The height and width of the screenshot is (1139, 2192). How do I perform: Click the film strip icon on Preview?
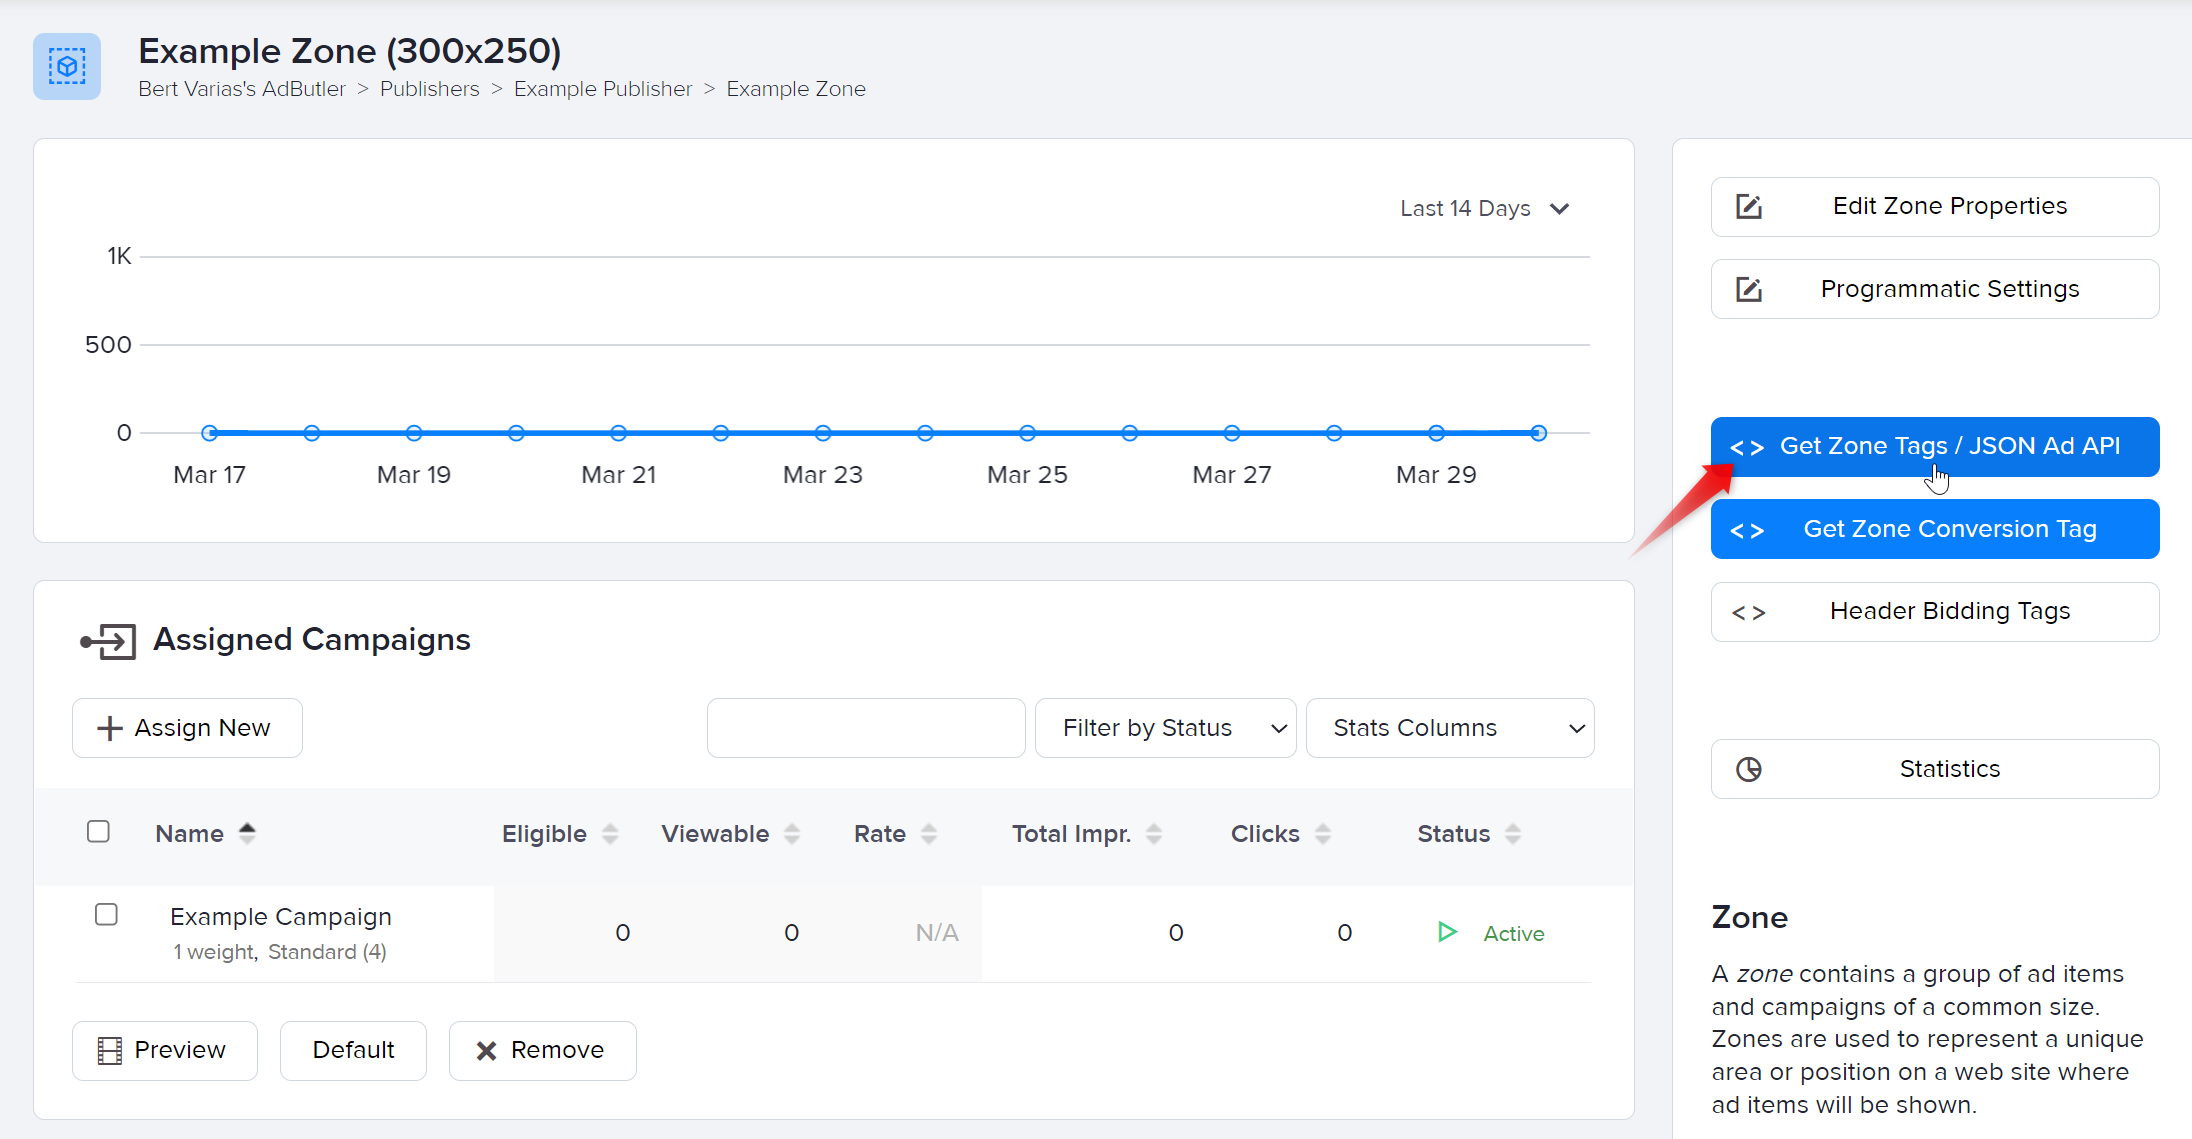pos(109,1050)
